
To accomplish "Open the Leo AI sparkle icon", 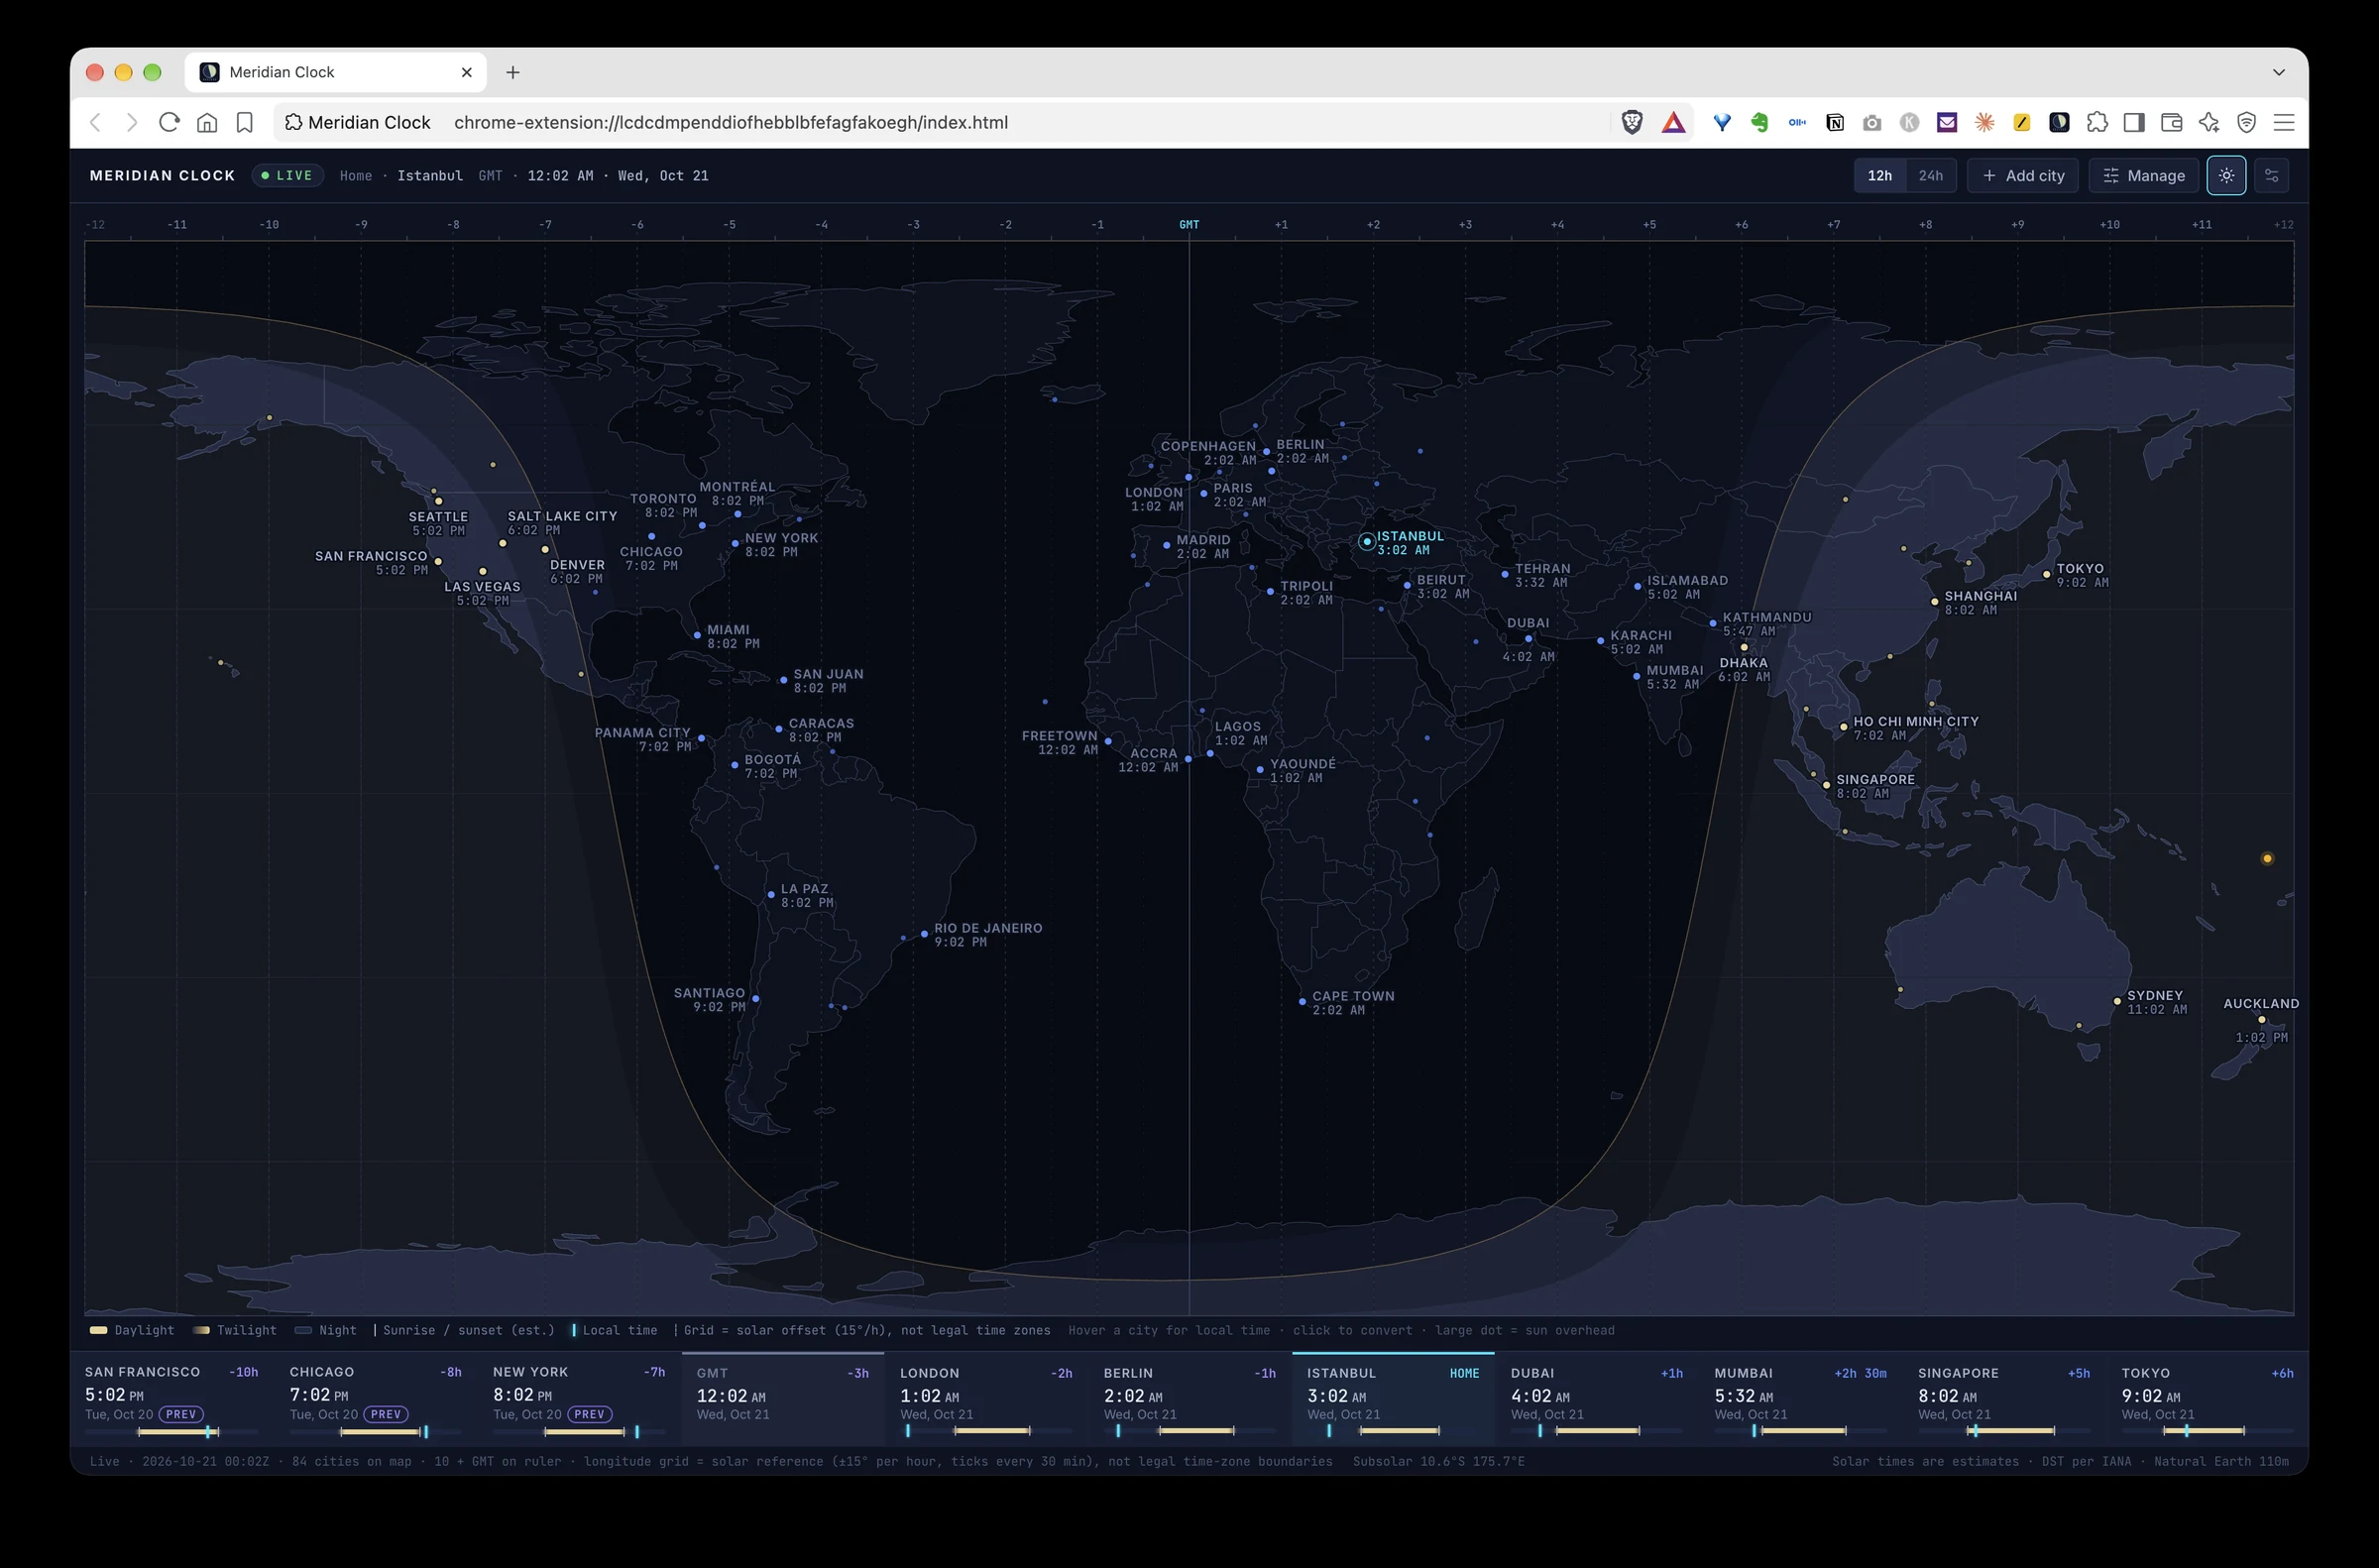I will coord(2209,122).
